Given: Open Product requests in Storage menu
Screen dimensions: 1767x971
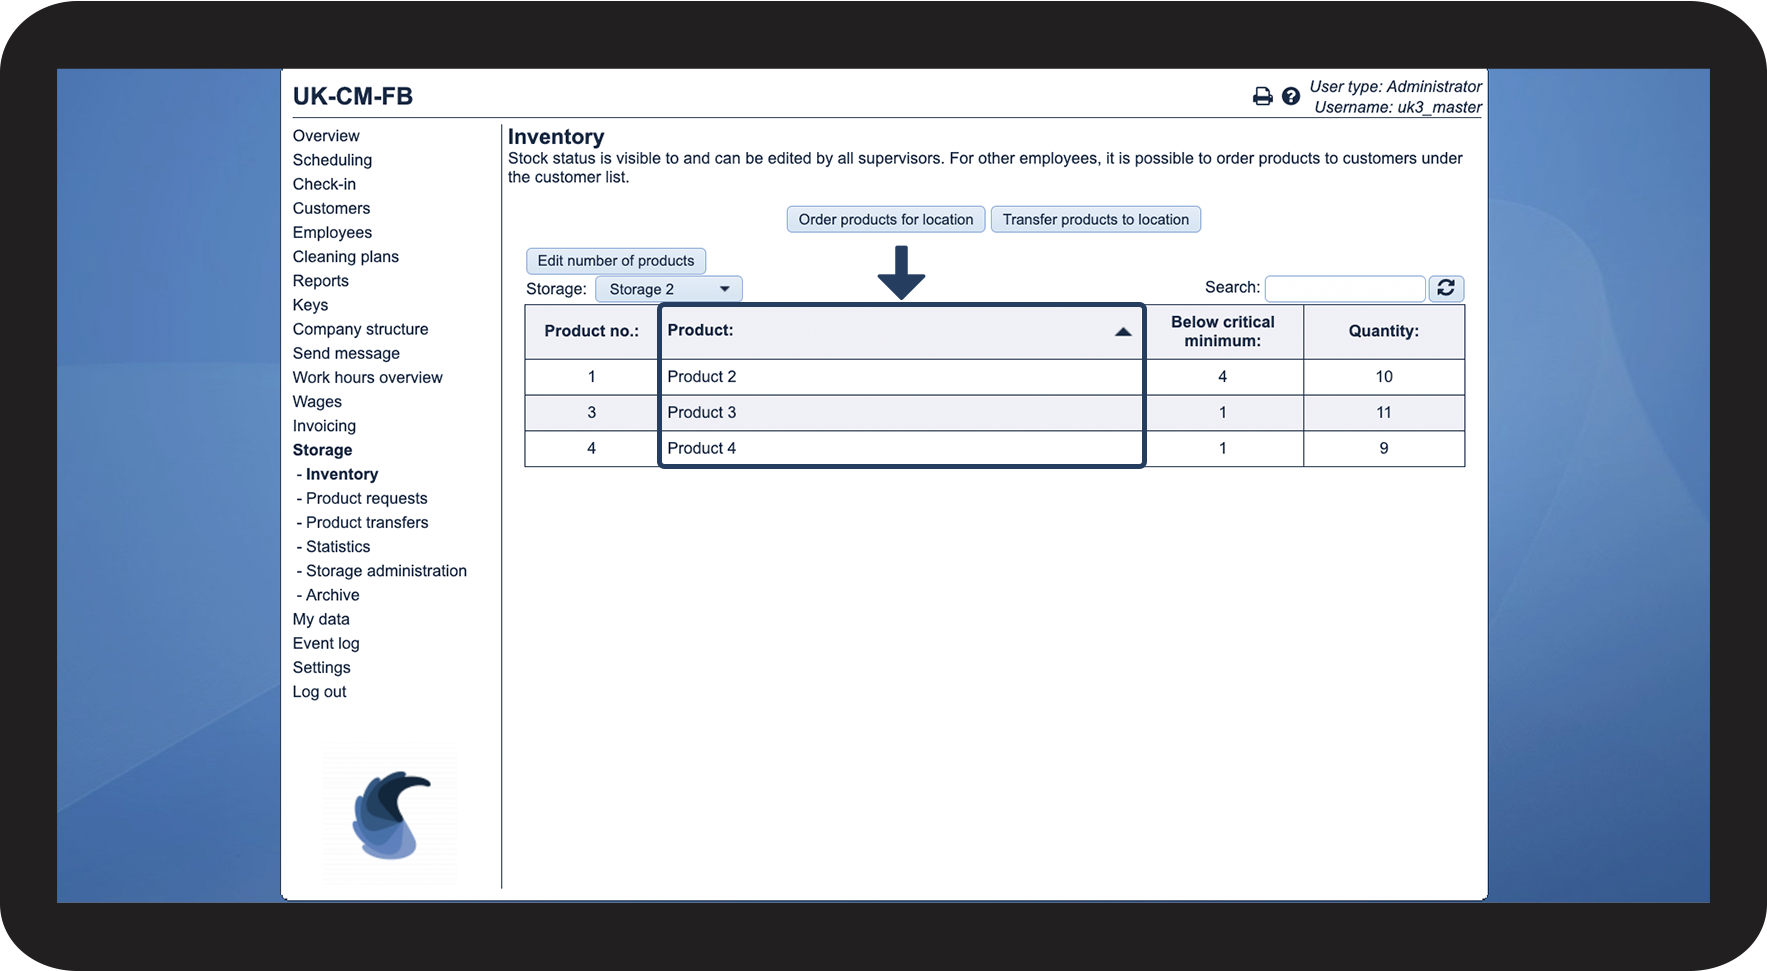Looking at the screenshot, I should pos(366,498).
